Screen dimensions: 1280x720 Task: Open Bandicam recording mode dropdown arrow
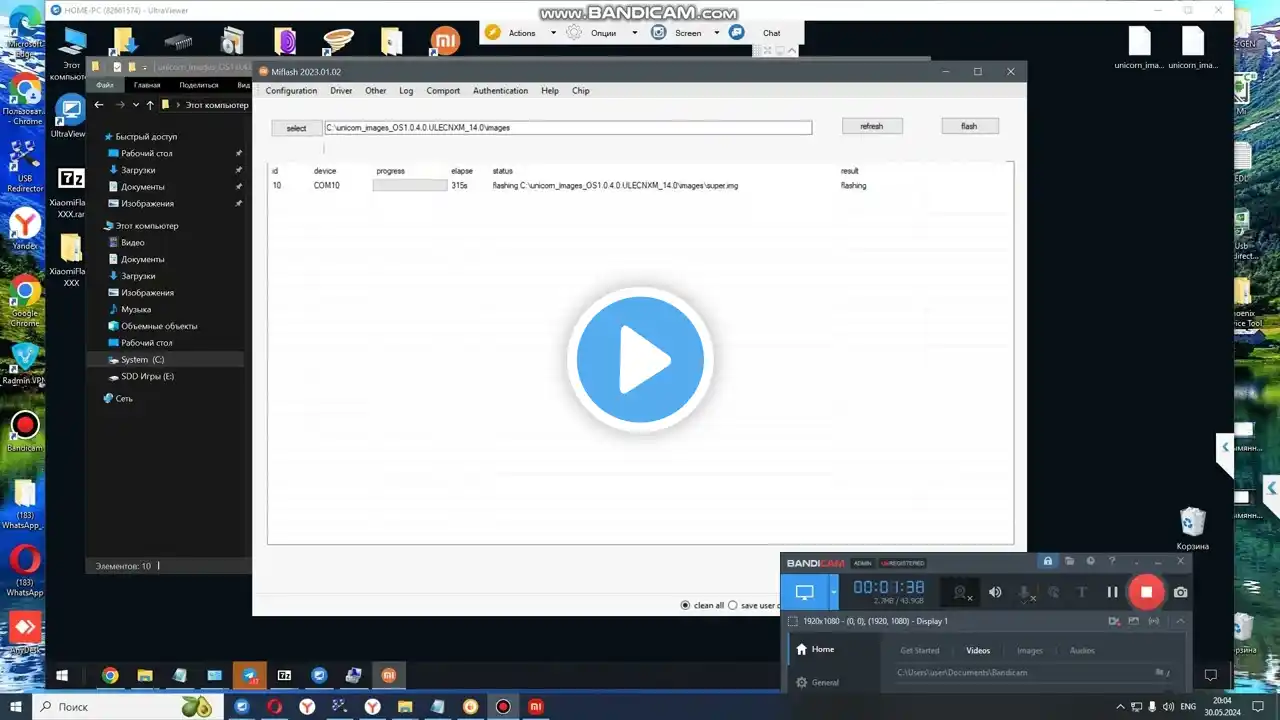(833, 592)
